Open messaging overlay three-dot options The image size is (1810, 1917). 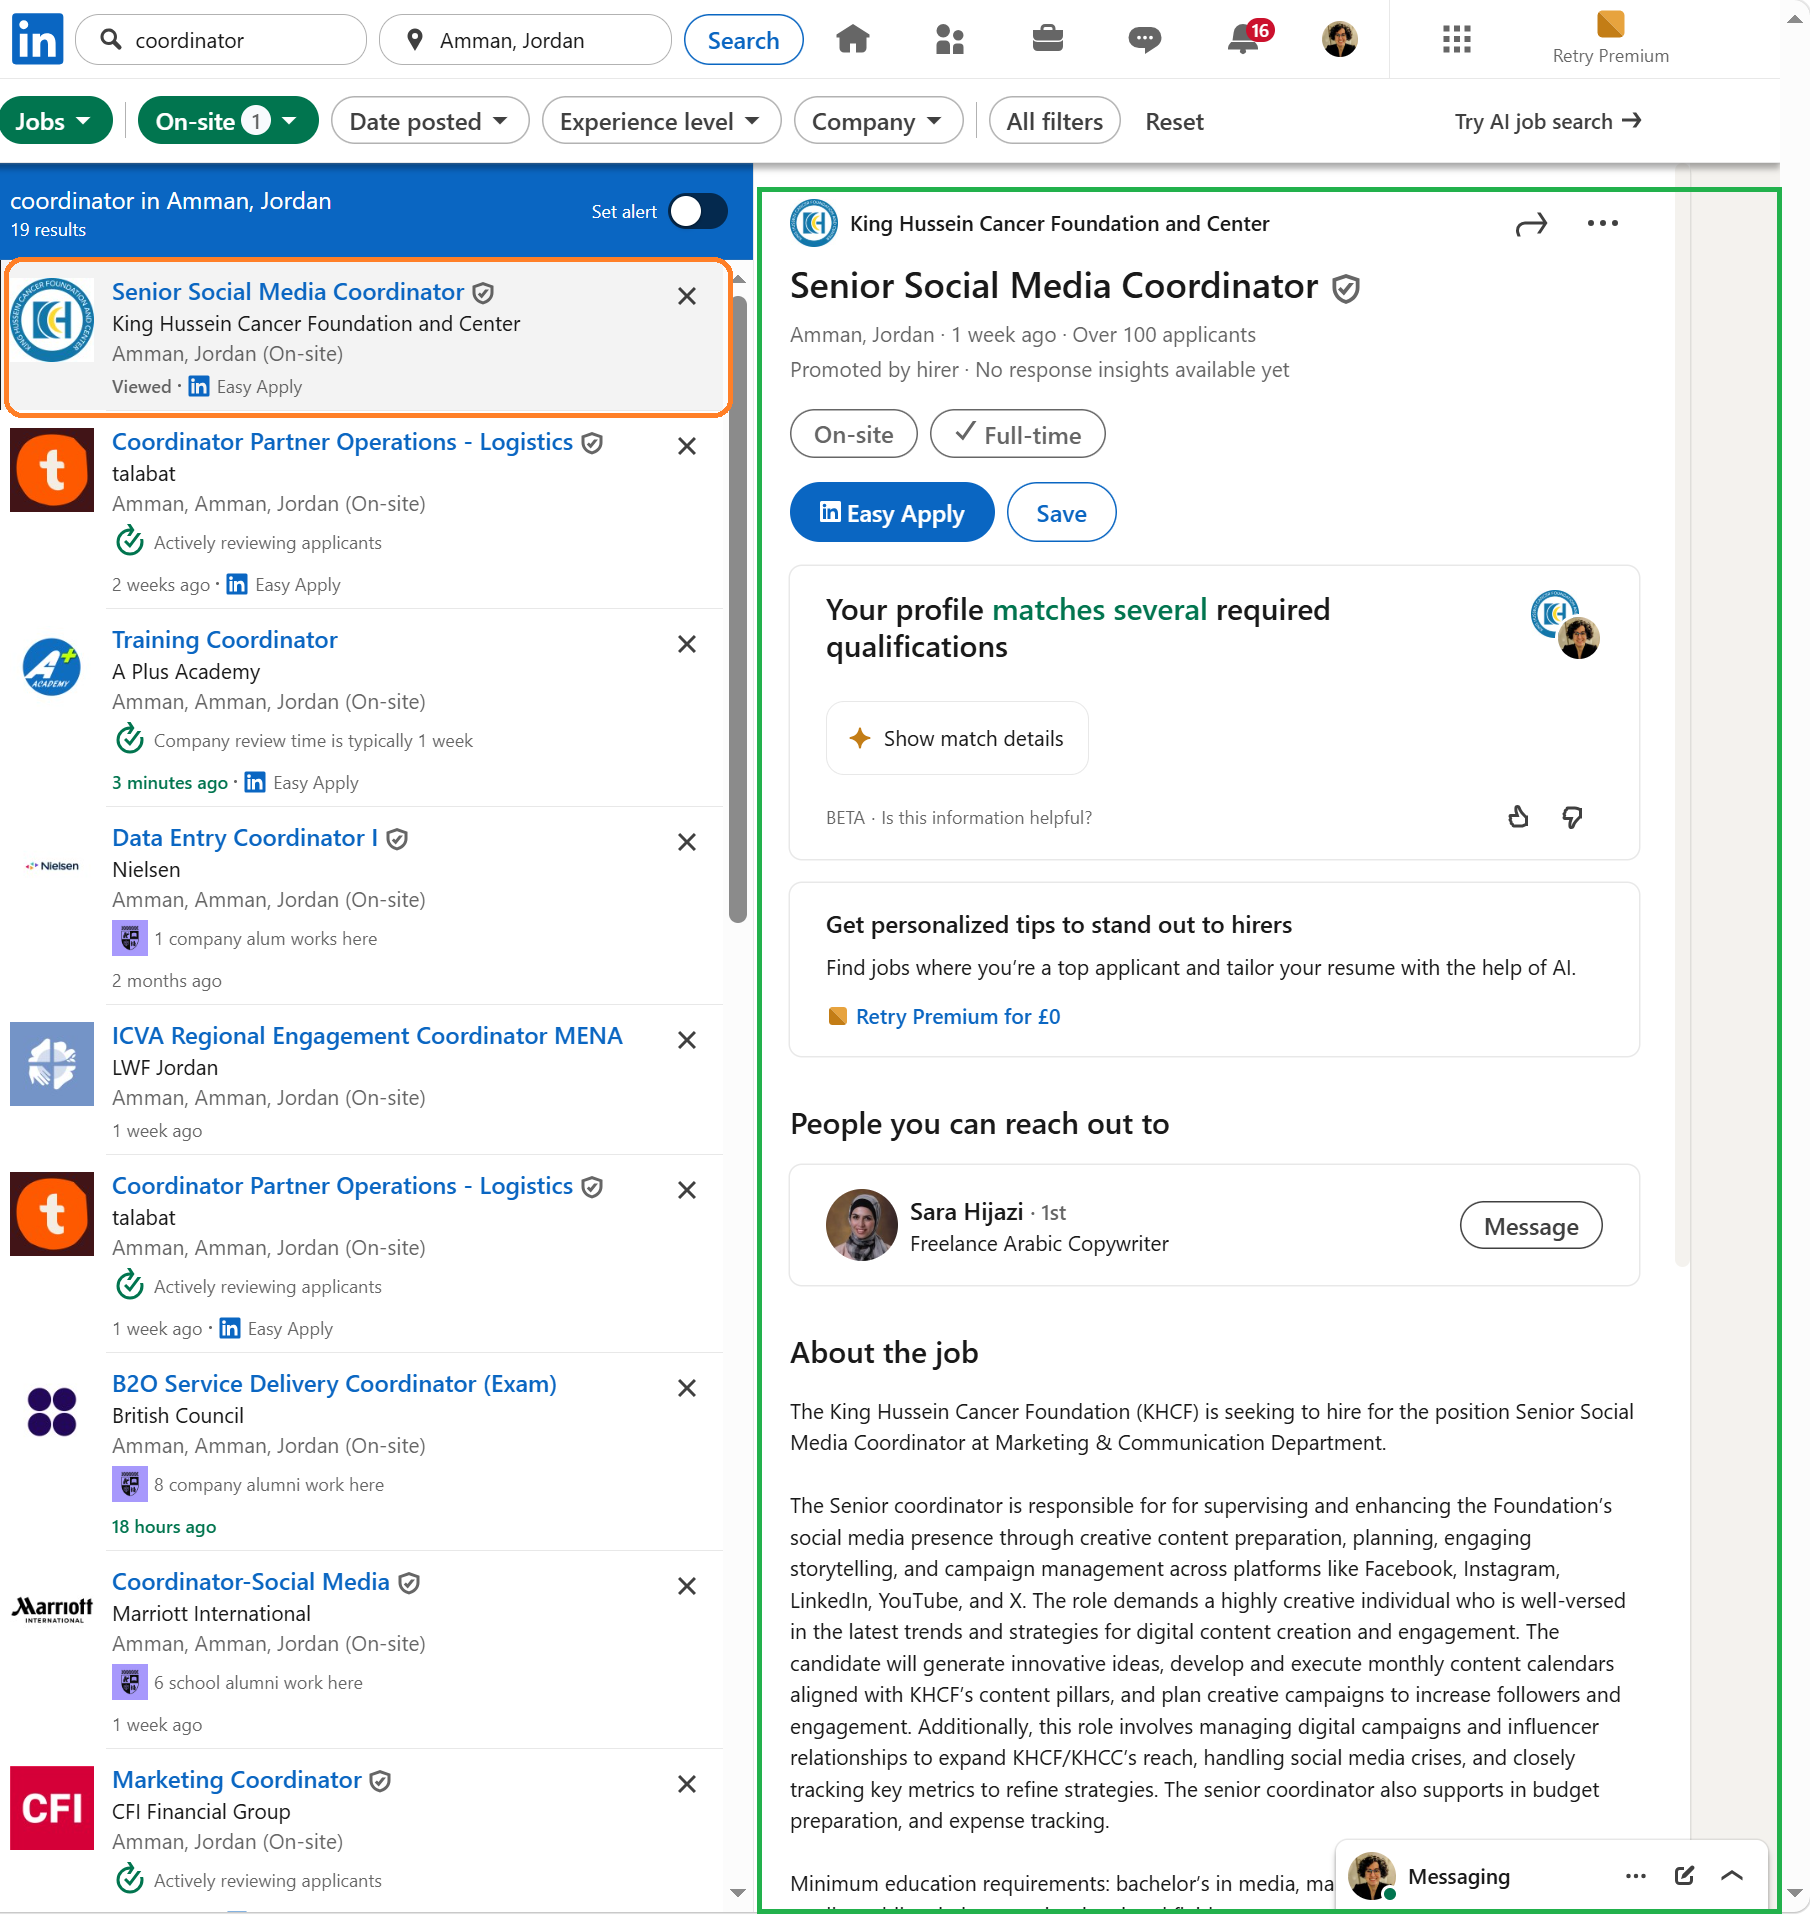click(1636, 1876)
